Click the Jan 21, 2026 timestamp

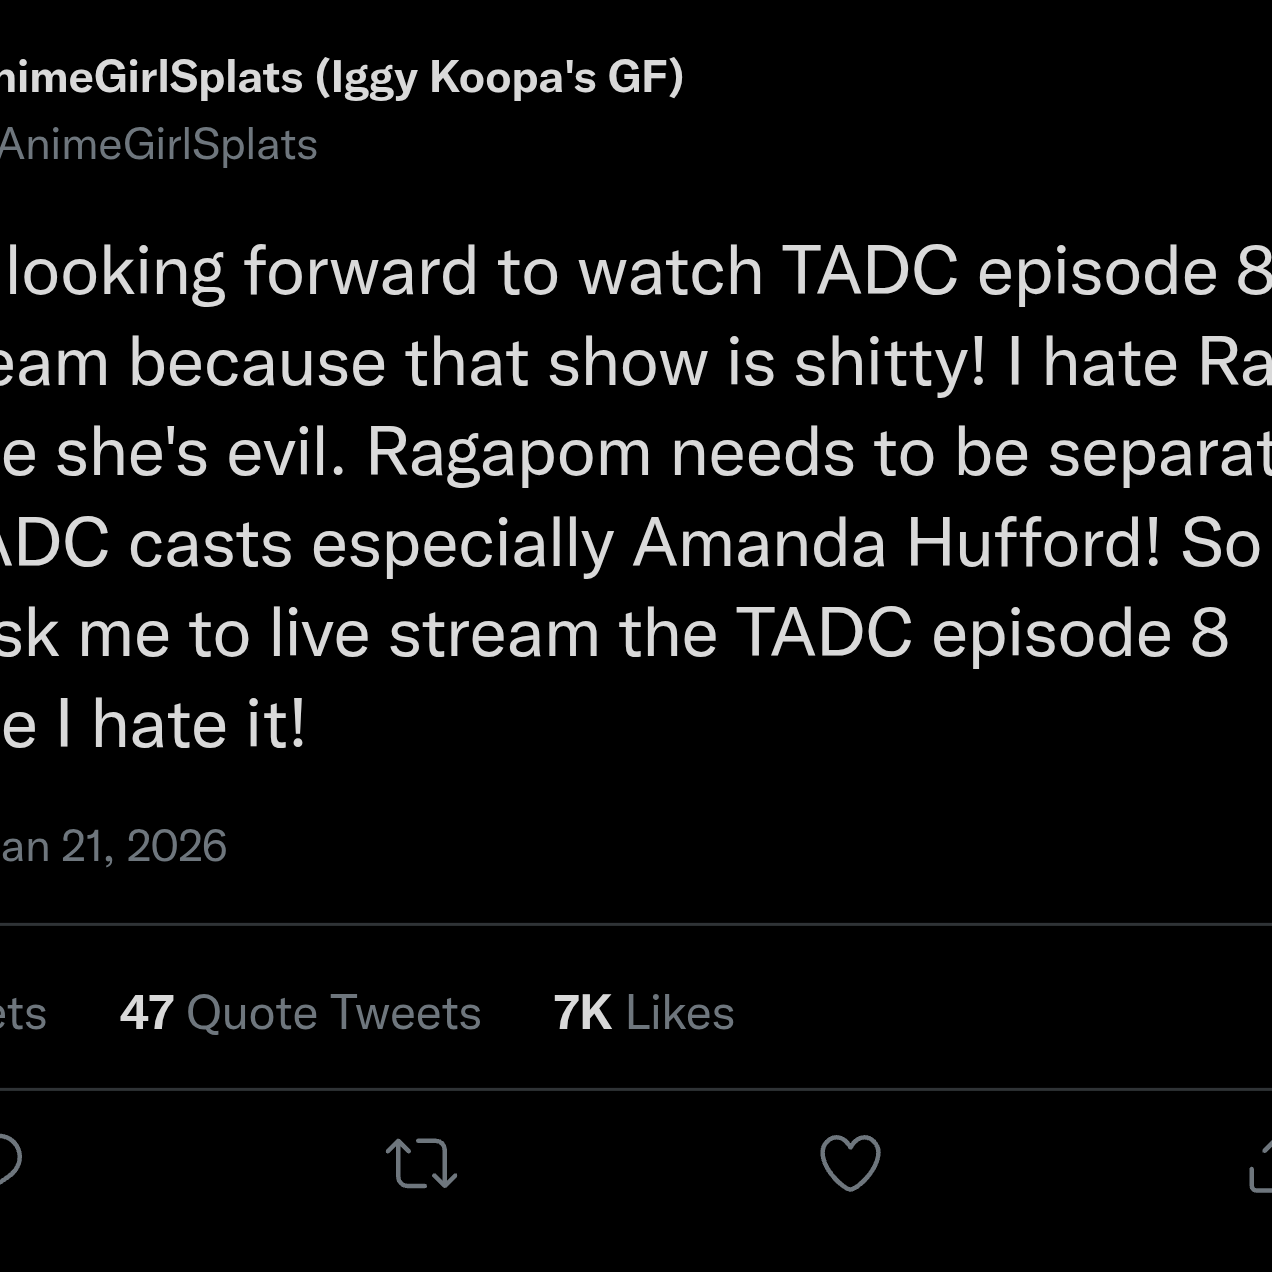(113, 846)
